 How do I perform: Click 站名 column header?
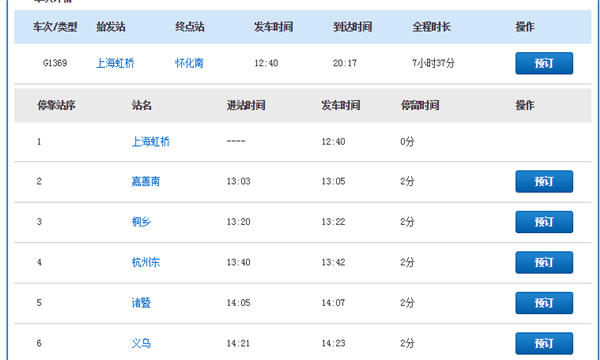pyautogui.click(x=142, y=106)
